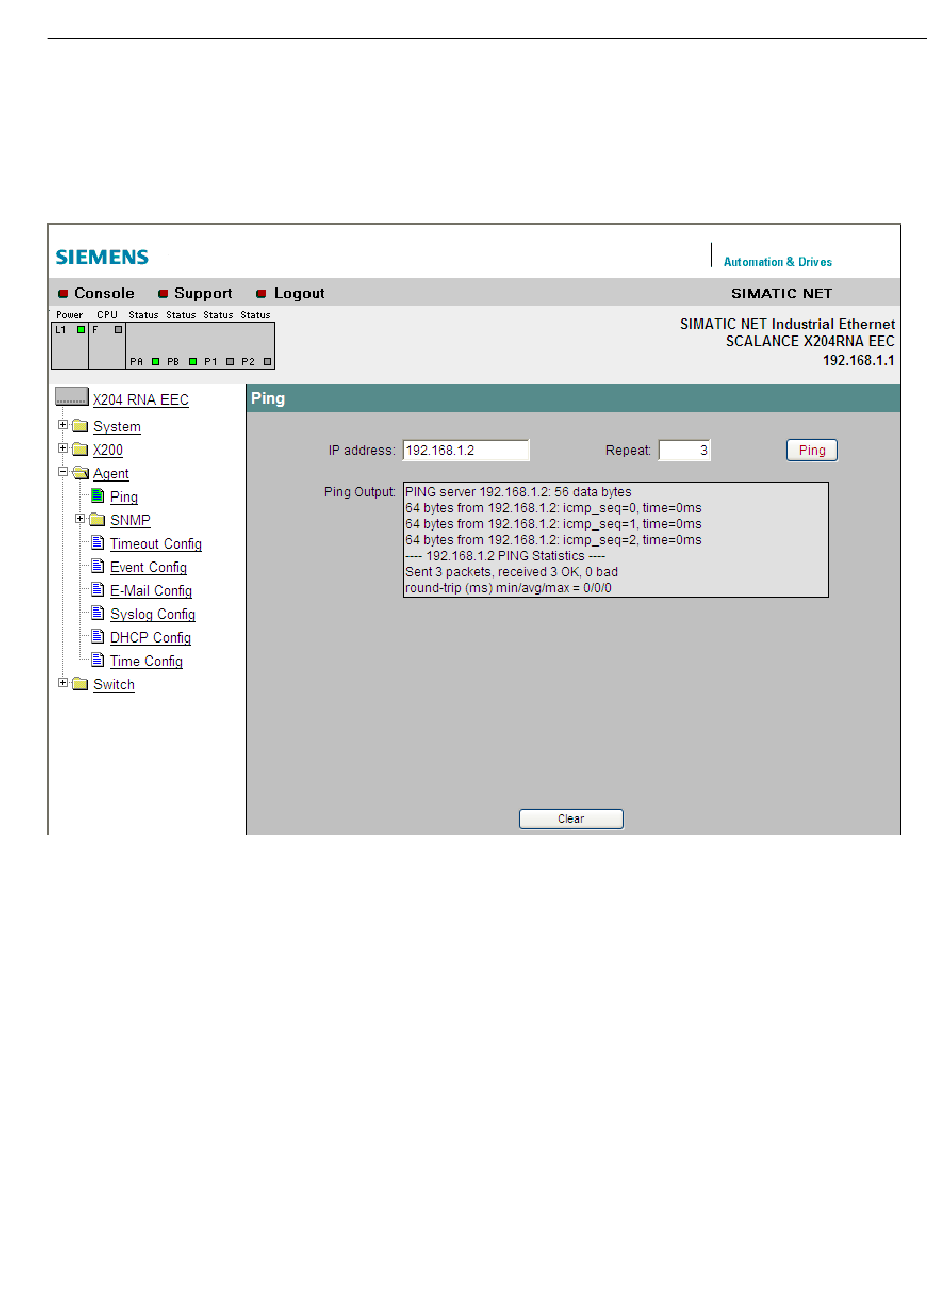Click the SIEMENS logo
This screenshot has width=950, height=1301.
[102, 257]
